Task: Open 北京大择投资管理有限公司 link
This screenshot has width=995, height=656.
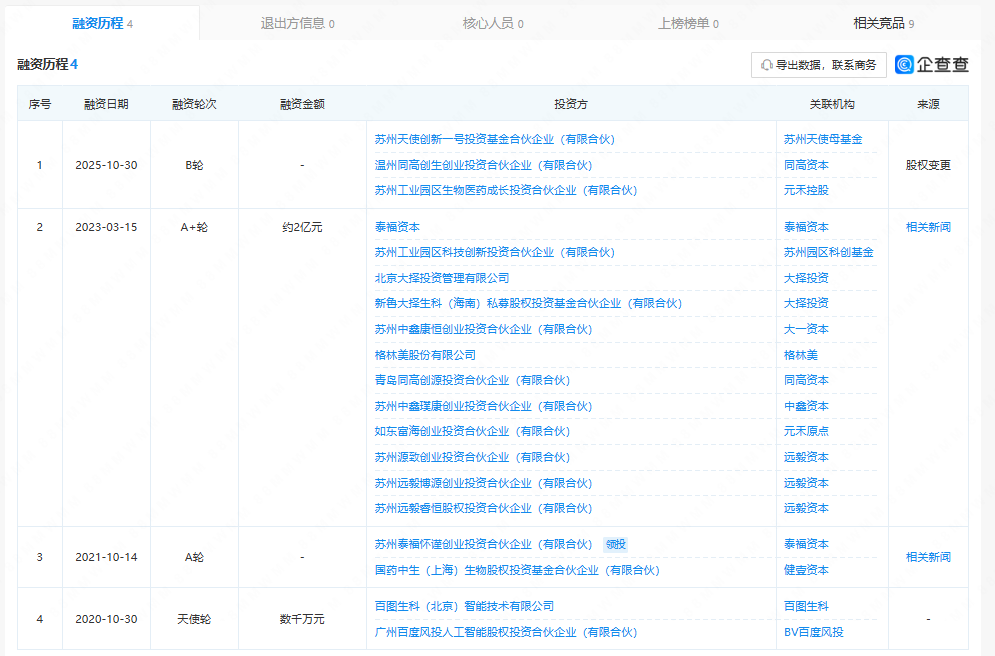Action: point(442,278)
